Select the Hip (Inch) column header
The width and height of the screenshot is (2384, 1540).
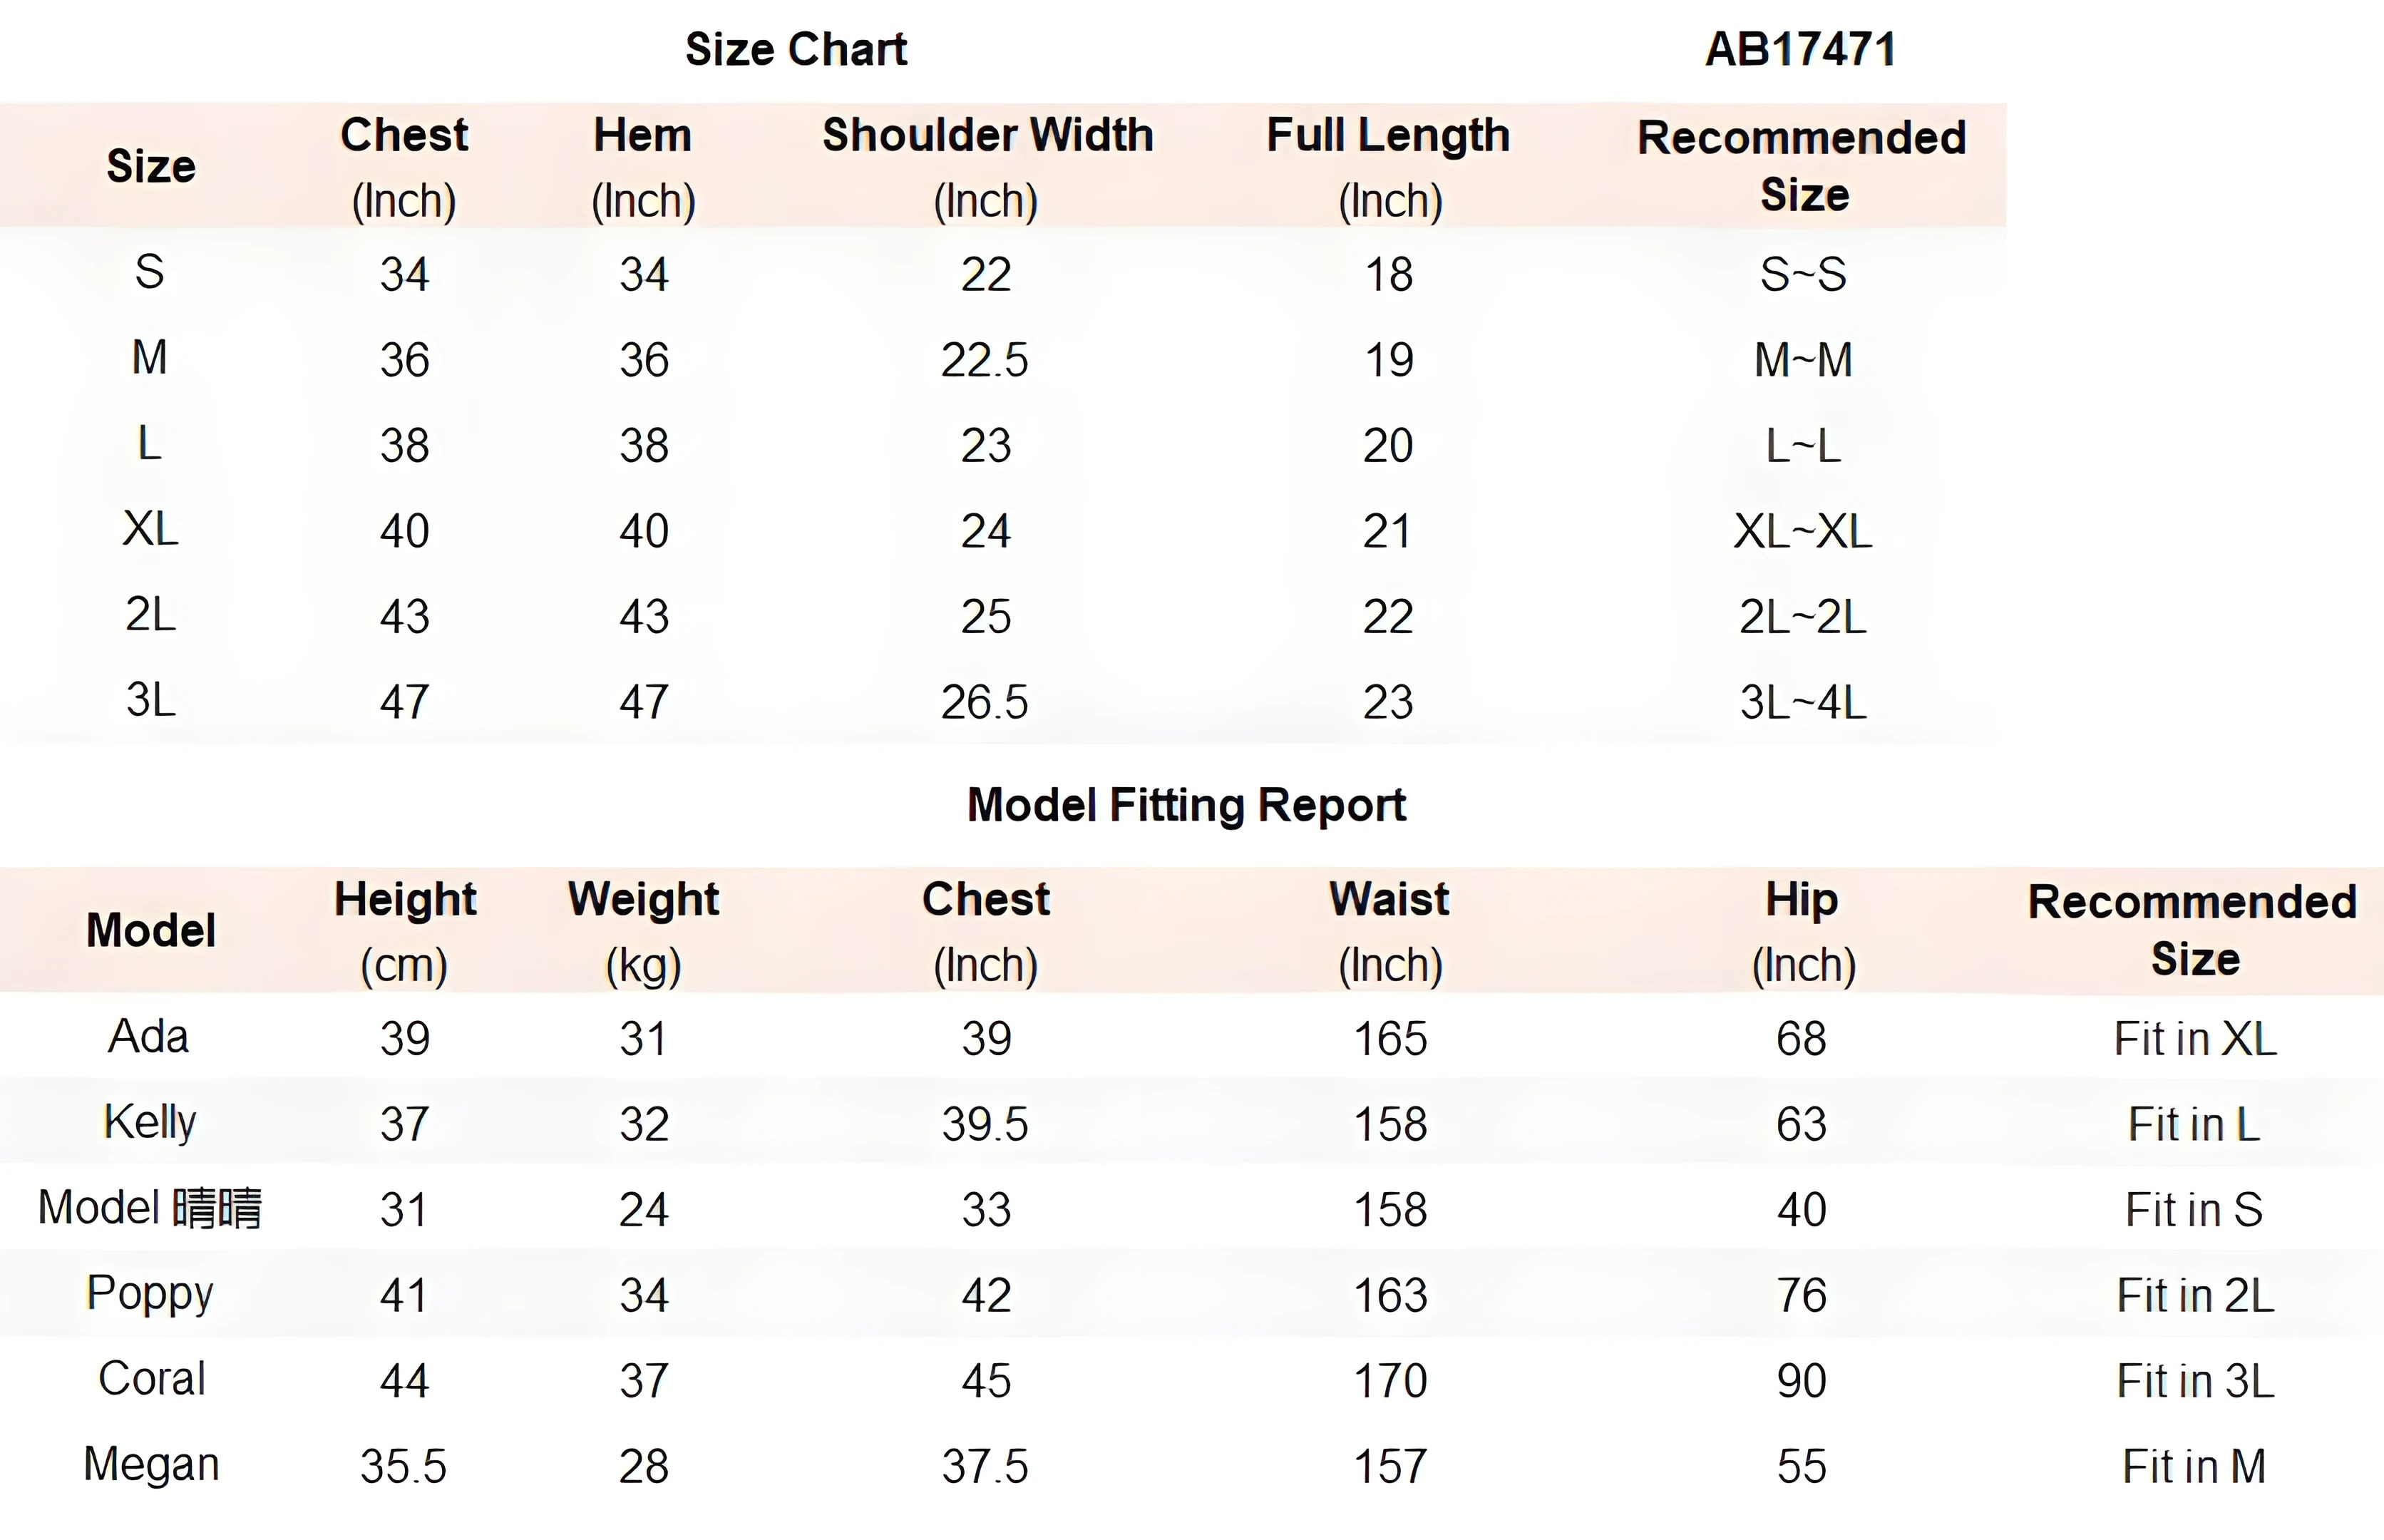tap(1803, 932)
